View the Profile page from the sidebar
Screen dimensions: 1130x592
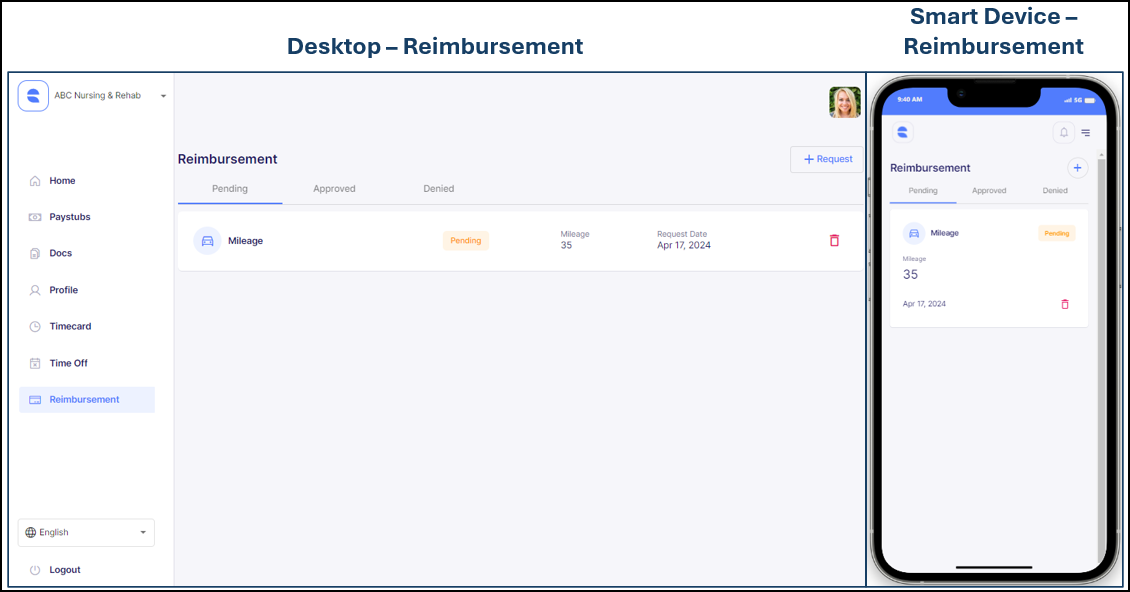pyautogui.click(x=62, y=289)
